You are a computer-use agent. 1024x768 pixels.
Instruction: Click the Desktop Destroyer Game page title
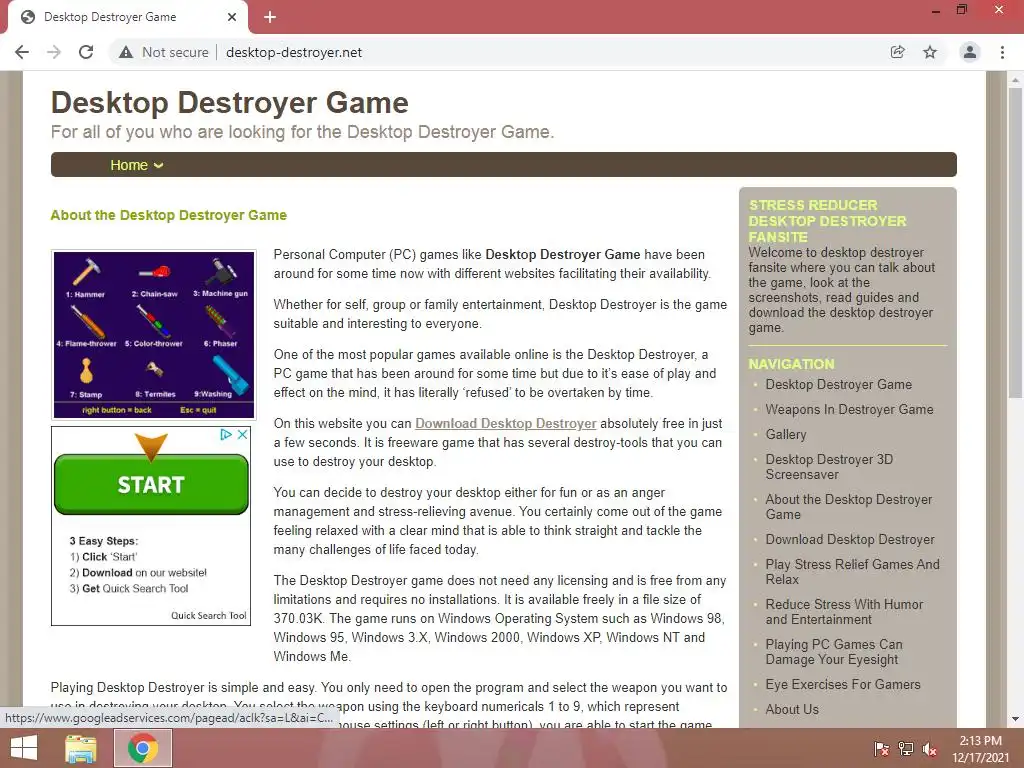click(x=230, y=103)
